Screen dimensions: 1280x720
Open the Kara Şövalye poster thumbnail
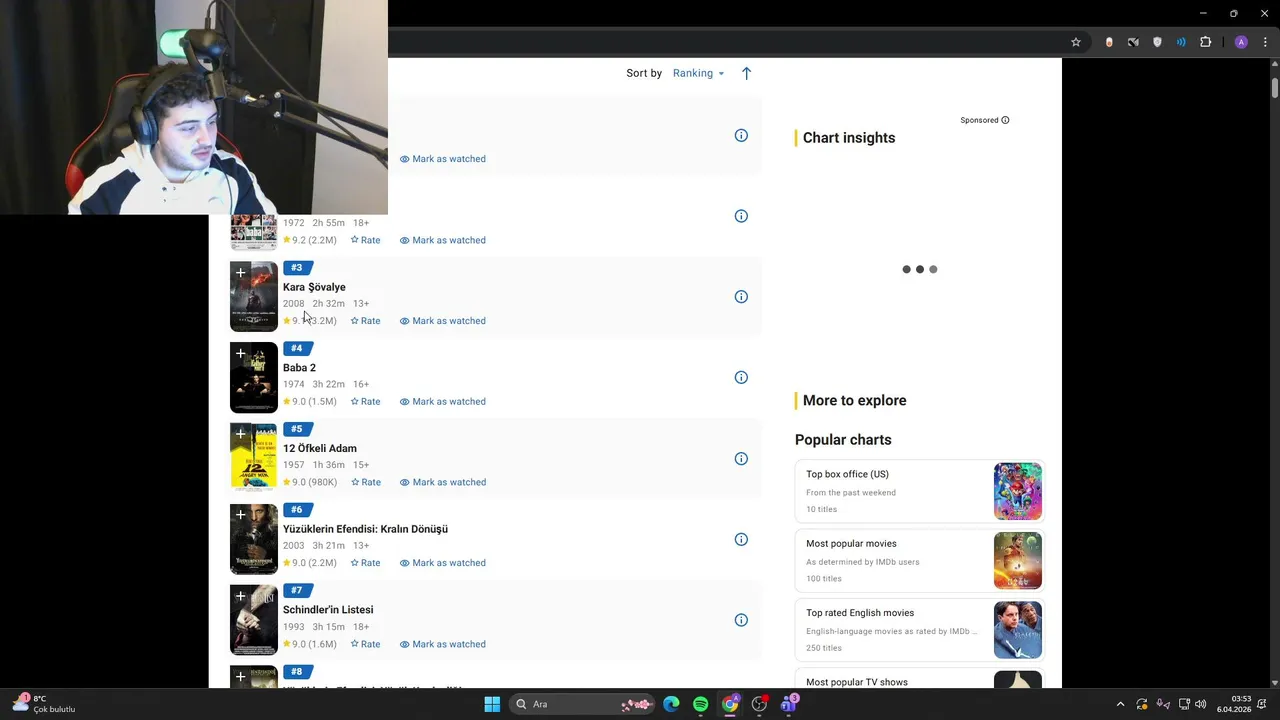tap(254, 297)
